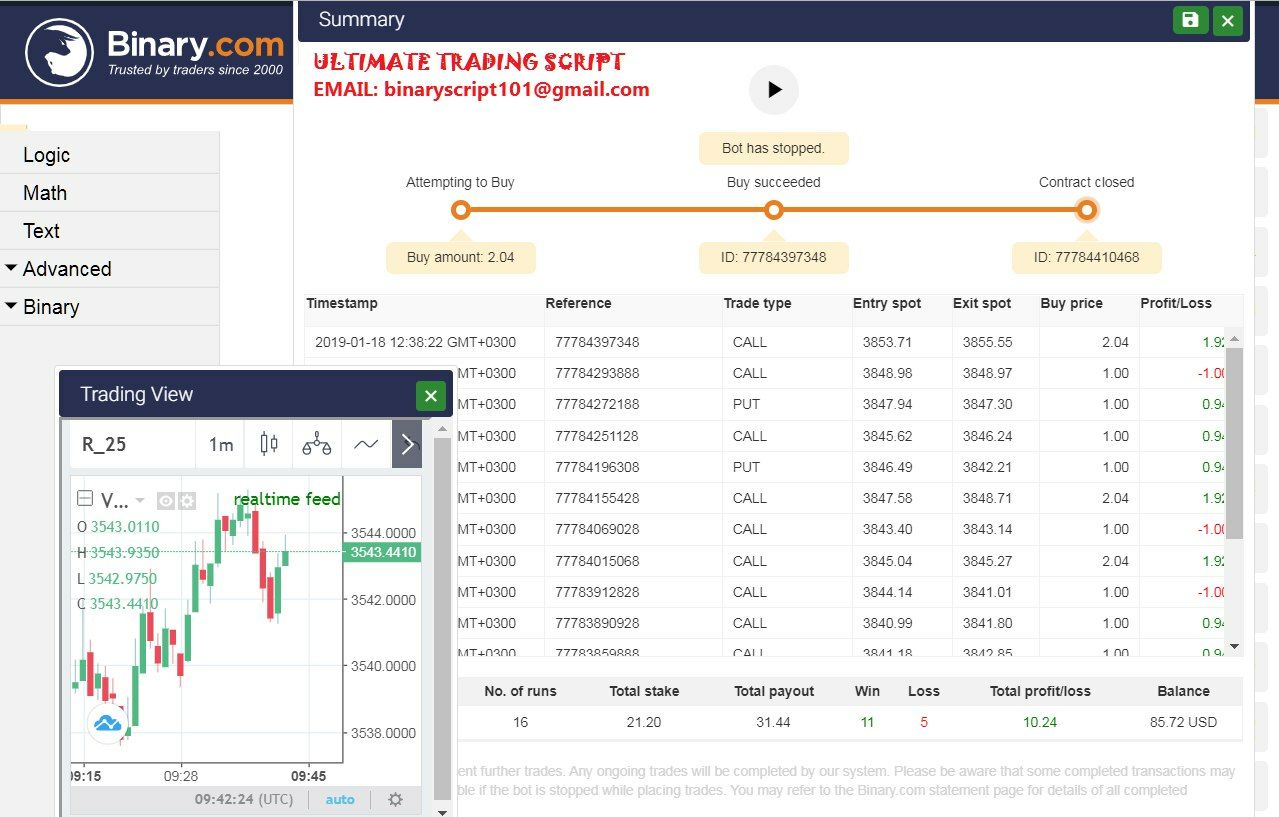Select reference 77784196308 cell
Viewport: 1279px width, 817px height.
[x=597, y=467]
